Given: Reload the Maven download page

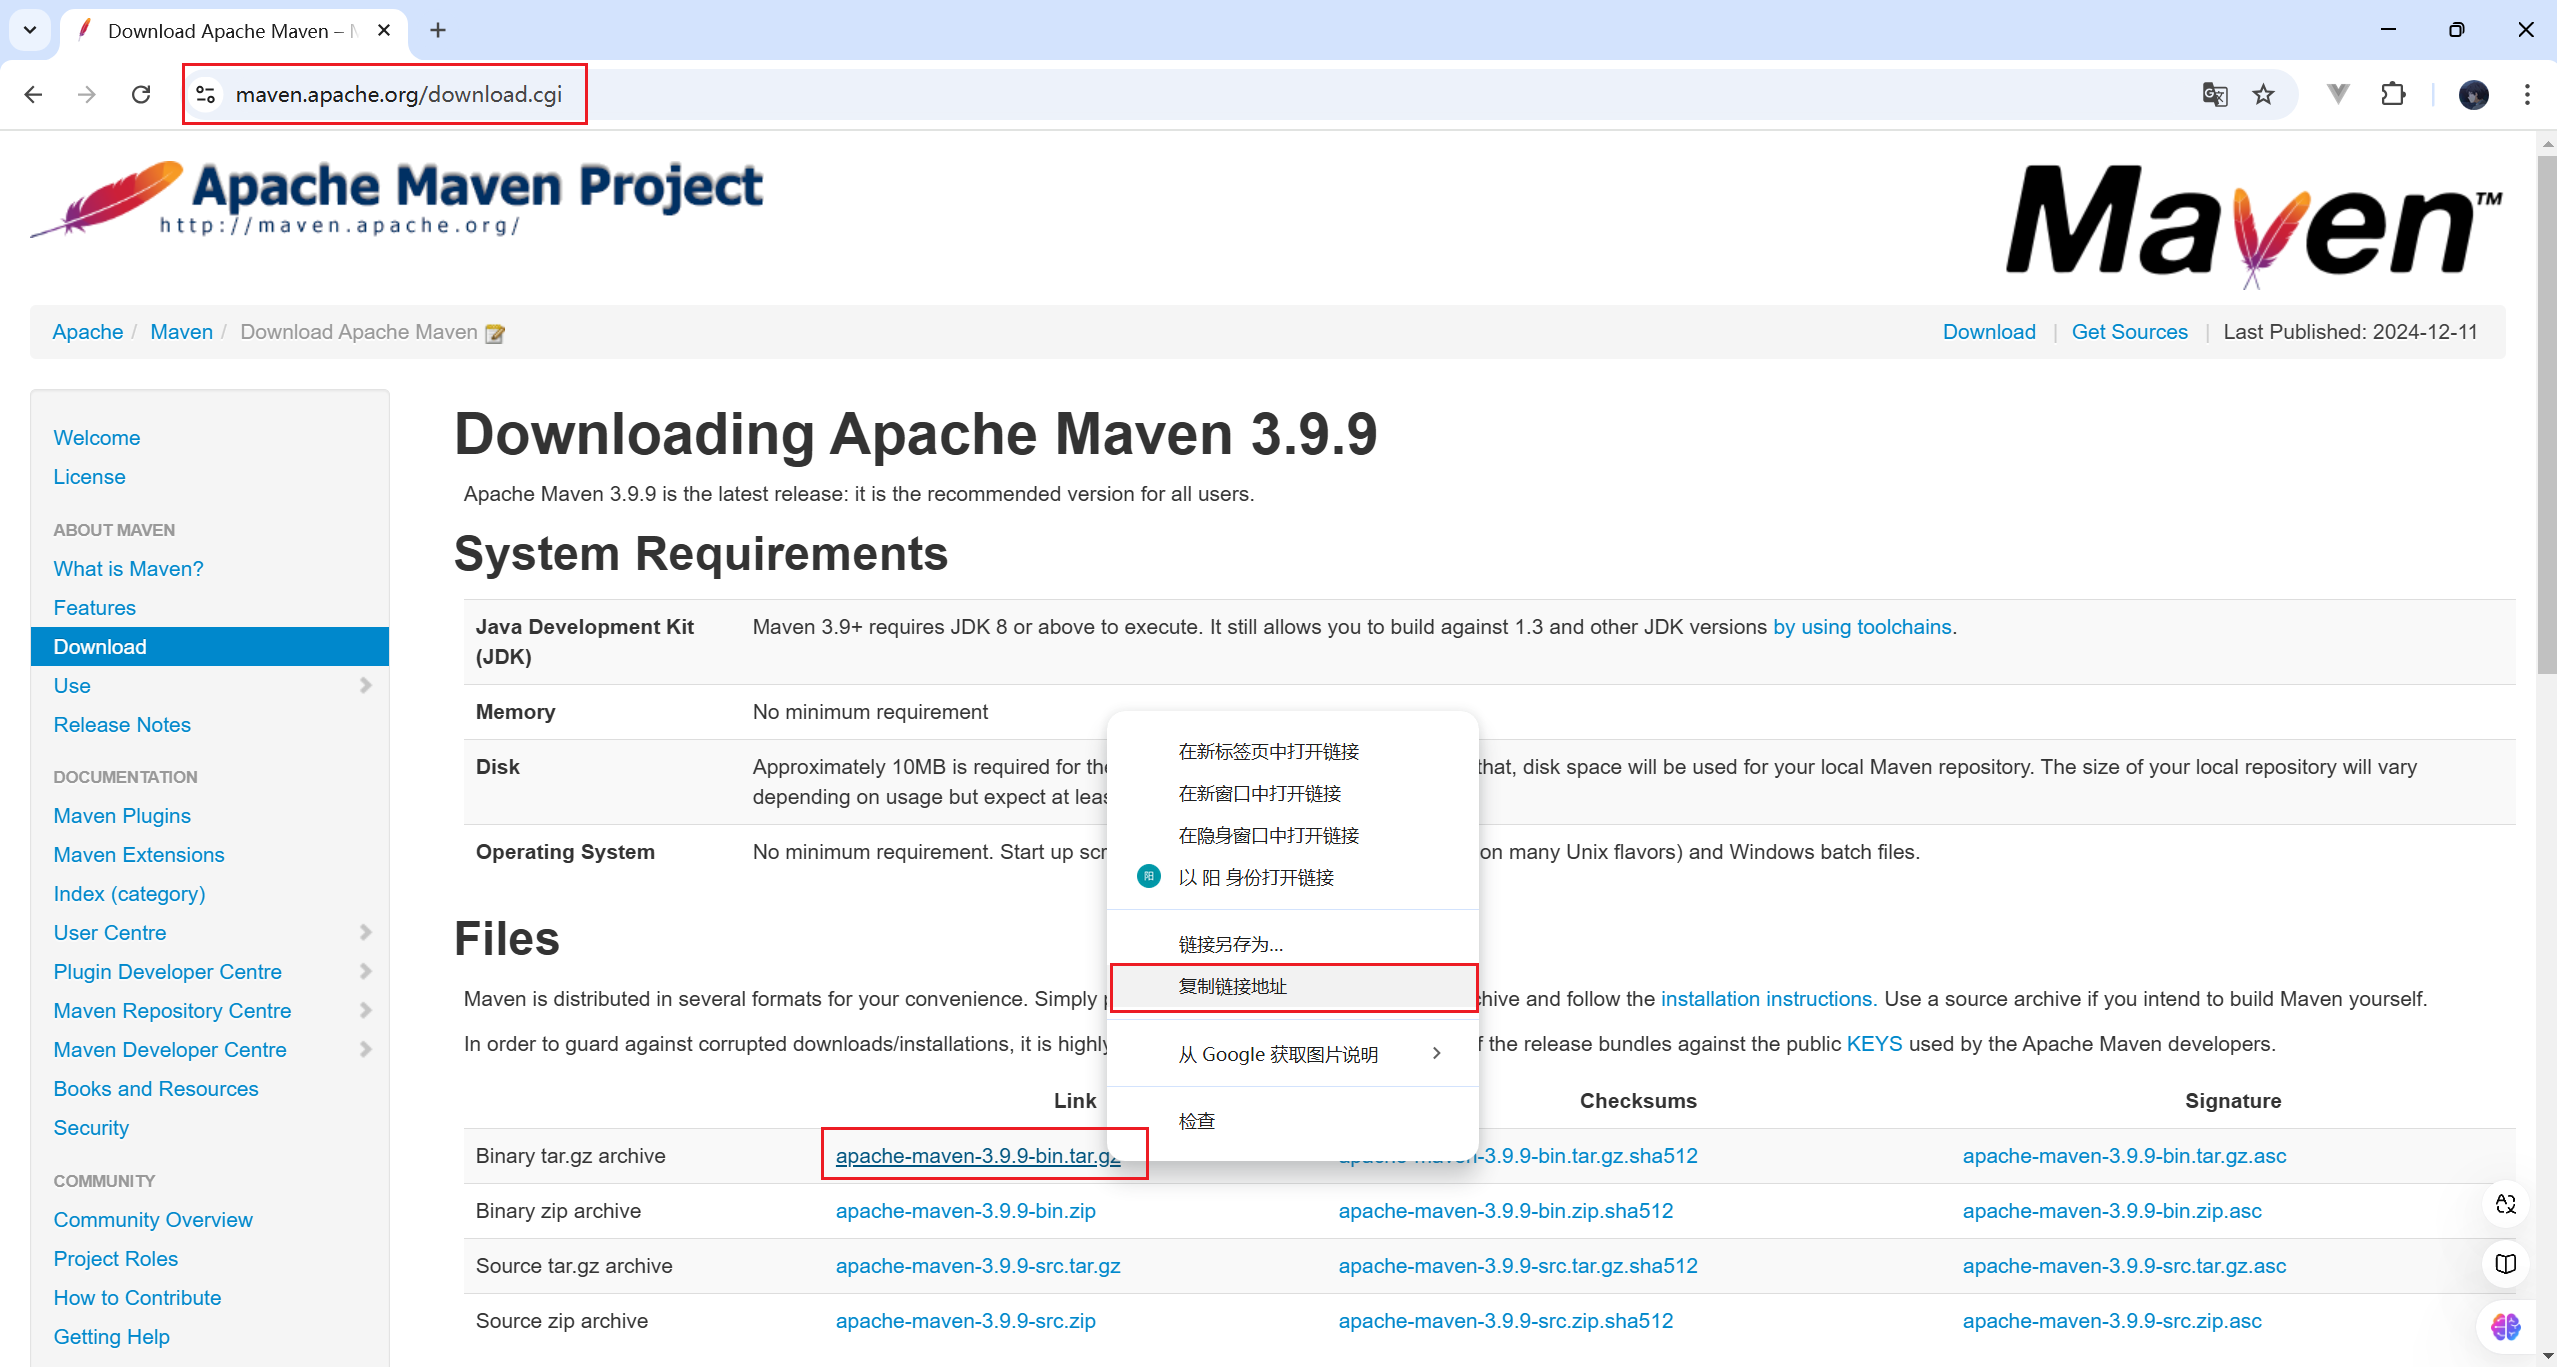Looking at the screenshot, I should pyautogui.click(x=141, y=94).
